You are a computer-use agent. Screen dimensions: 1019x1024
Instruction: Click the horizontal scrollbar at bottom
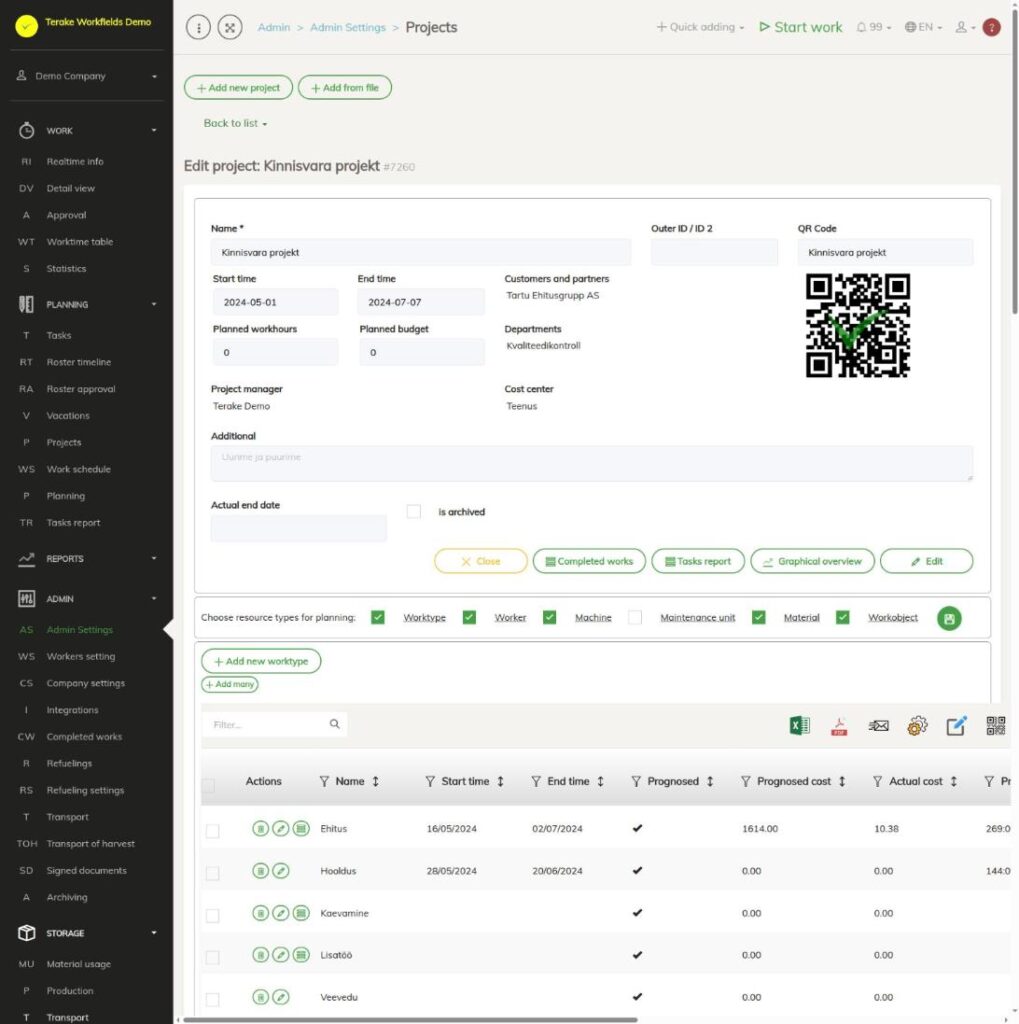(410, 1019)
